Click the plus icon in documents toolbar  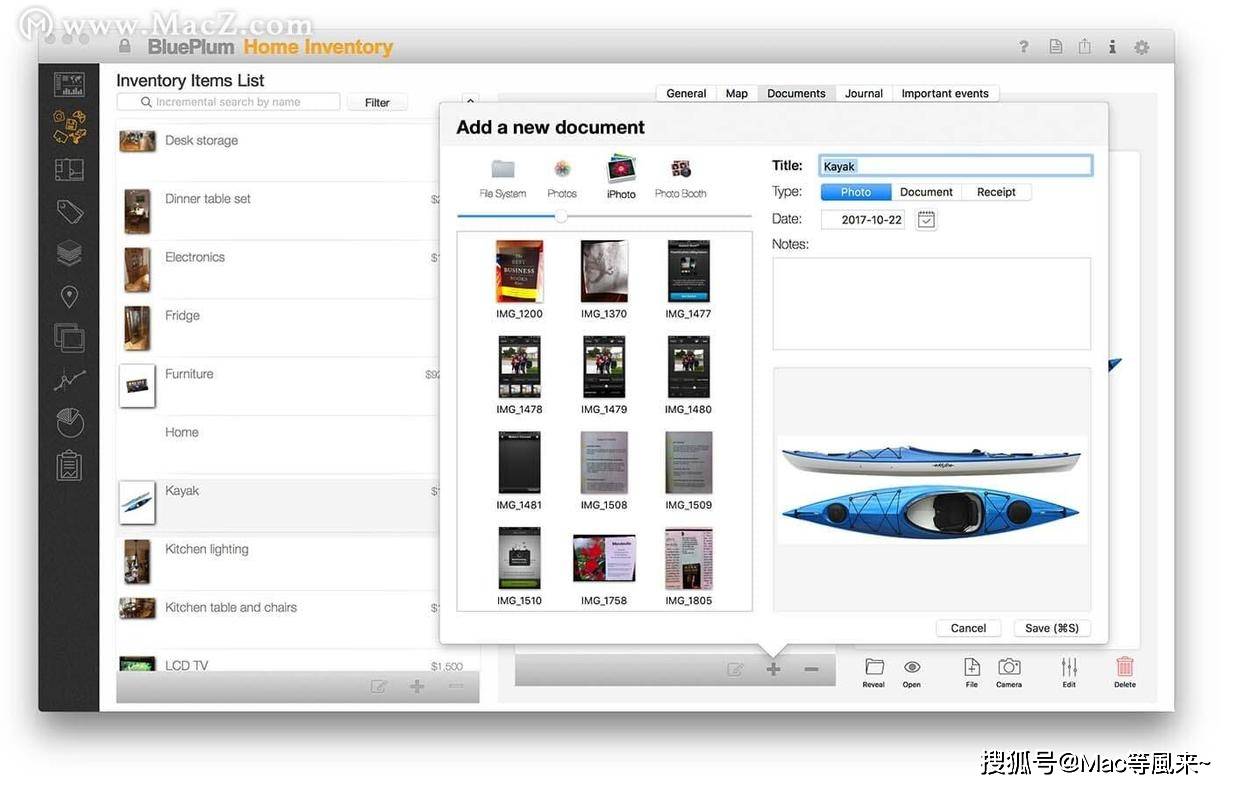(773, 669)
